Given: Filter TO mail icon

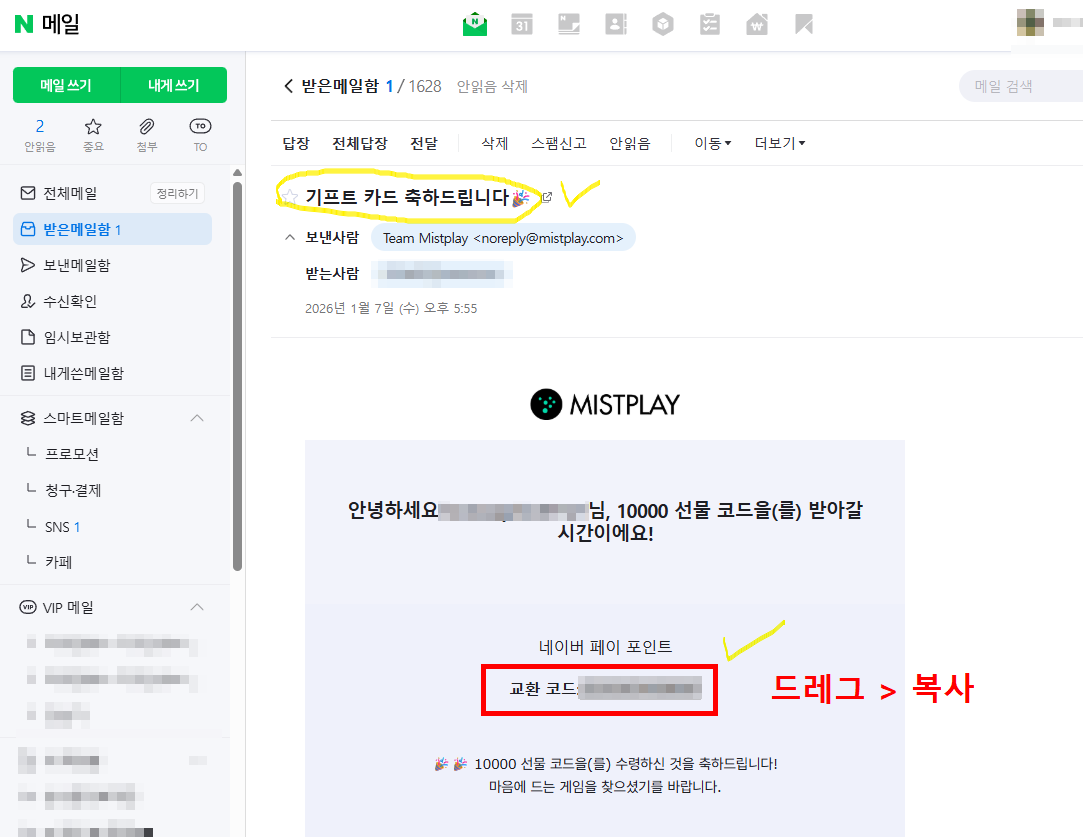Looking at the screenshot, I should 200,135.
